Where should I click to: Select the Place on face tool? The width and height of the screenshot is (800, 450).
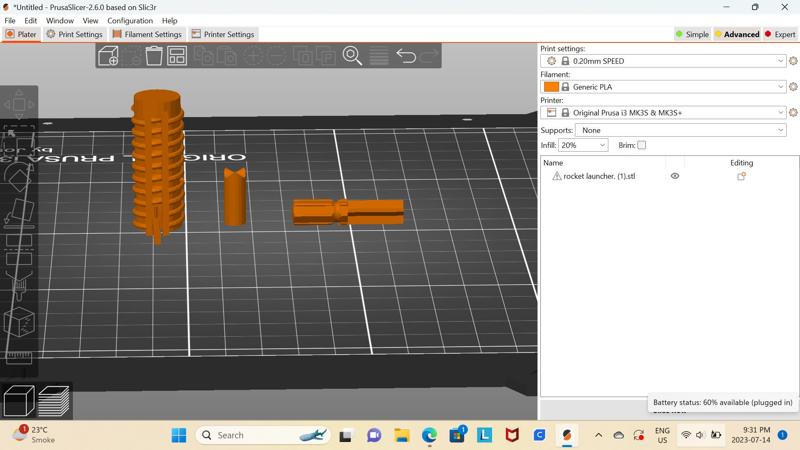(19, 213)
